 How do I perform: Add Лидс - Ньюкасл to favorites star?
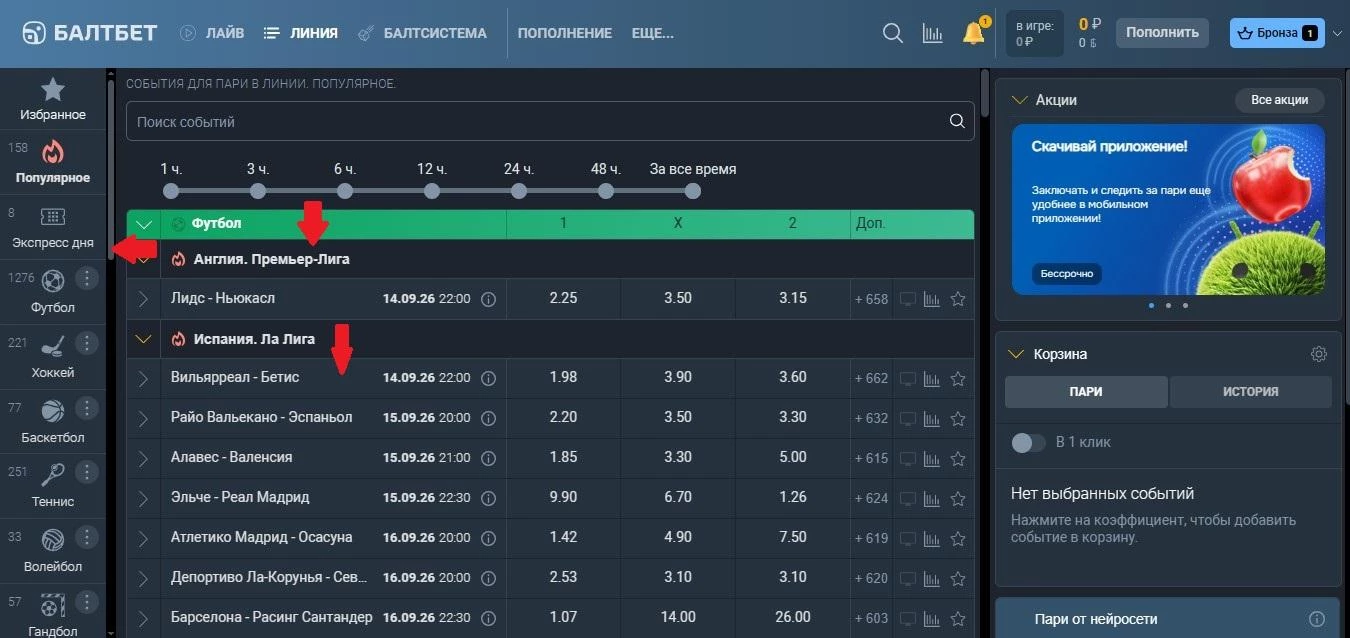(x=958, y=299)
